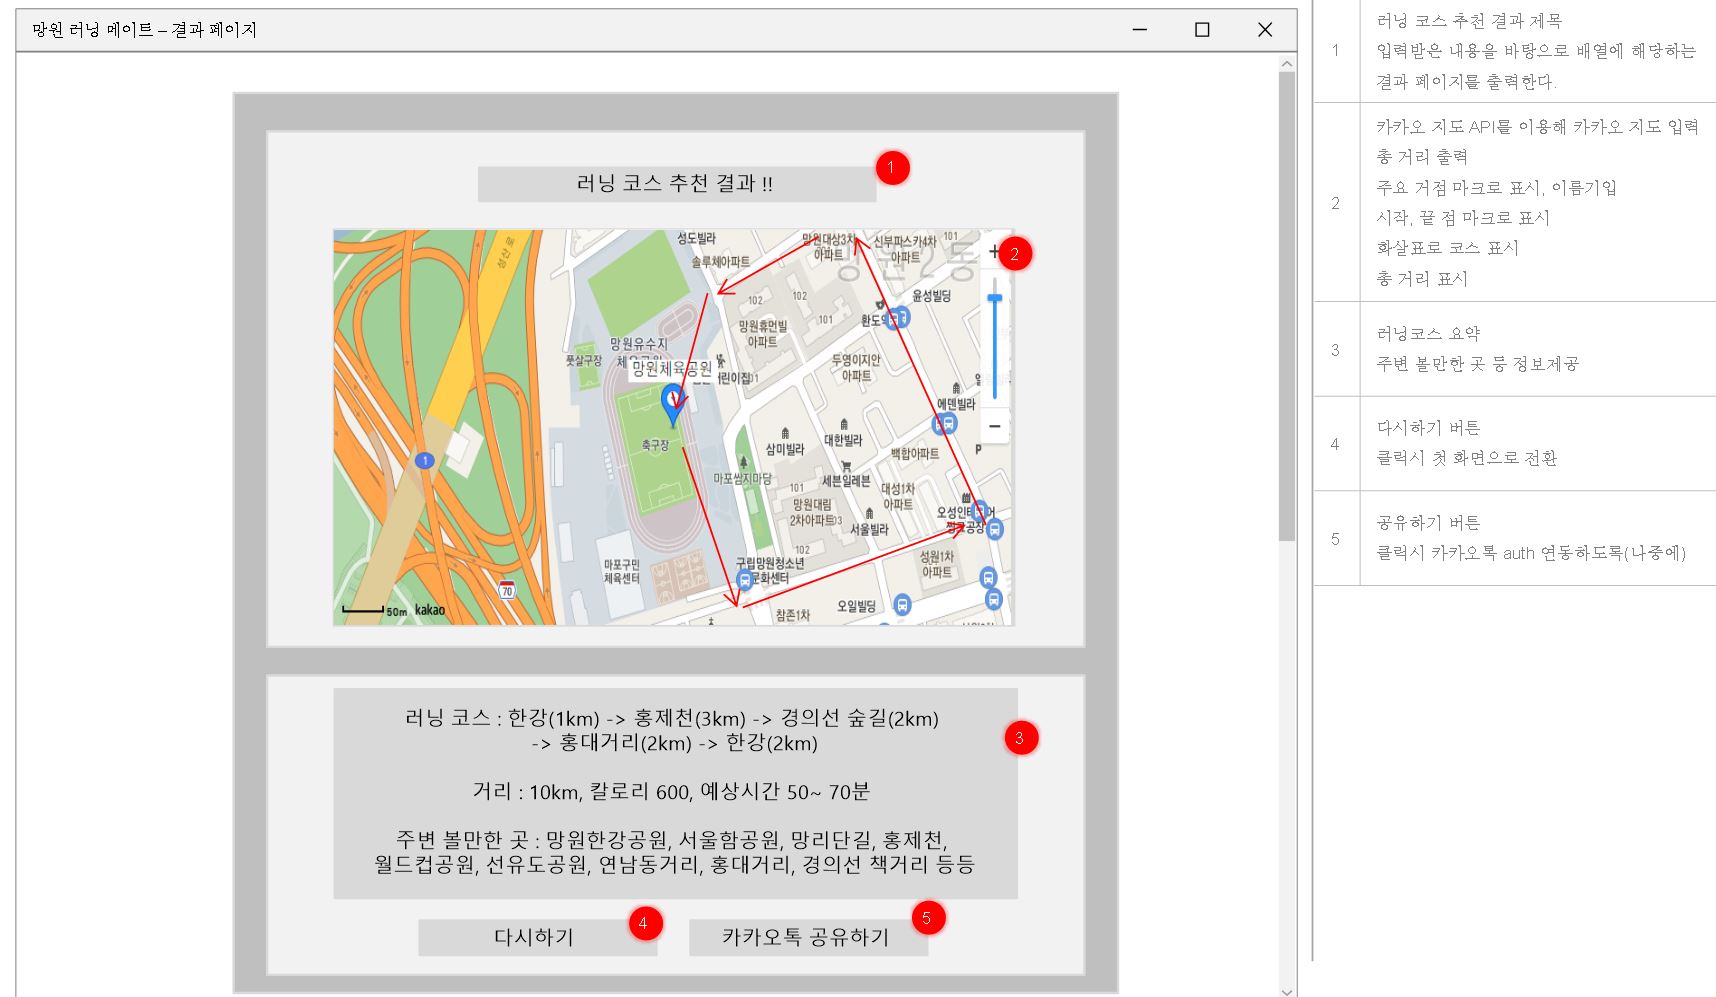Click the 러닝 코스 추천 결과 title
The width and height of the screenshot is (1716, 997).
(676, 184)
